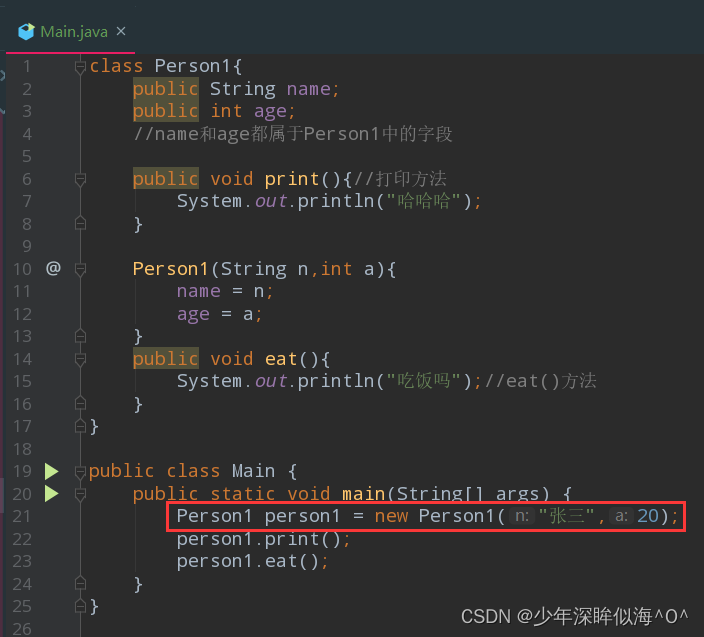Click the field 'age' on line 3
704x637 pixels.
pos(270,112)
